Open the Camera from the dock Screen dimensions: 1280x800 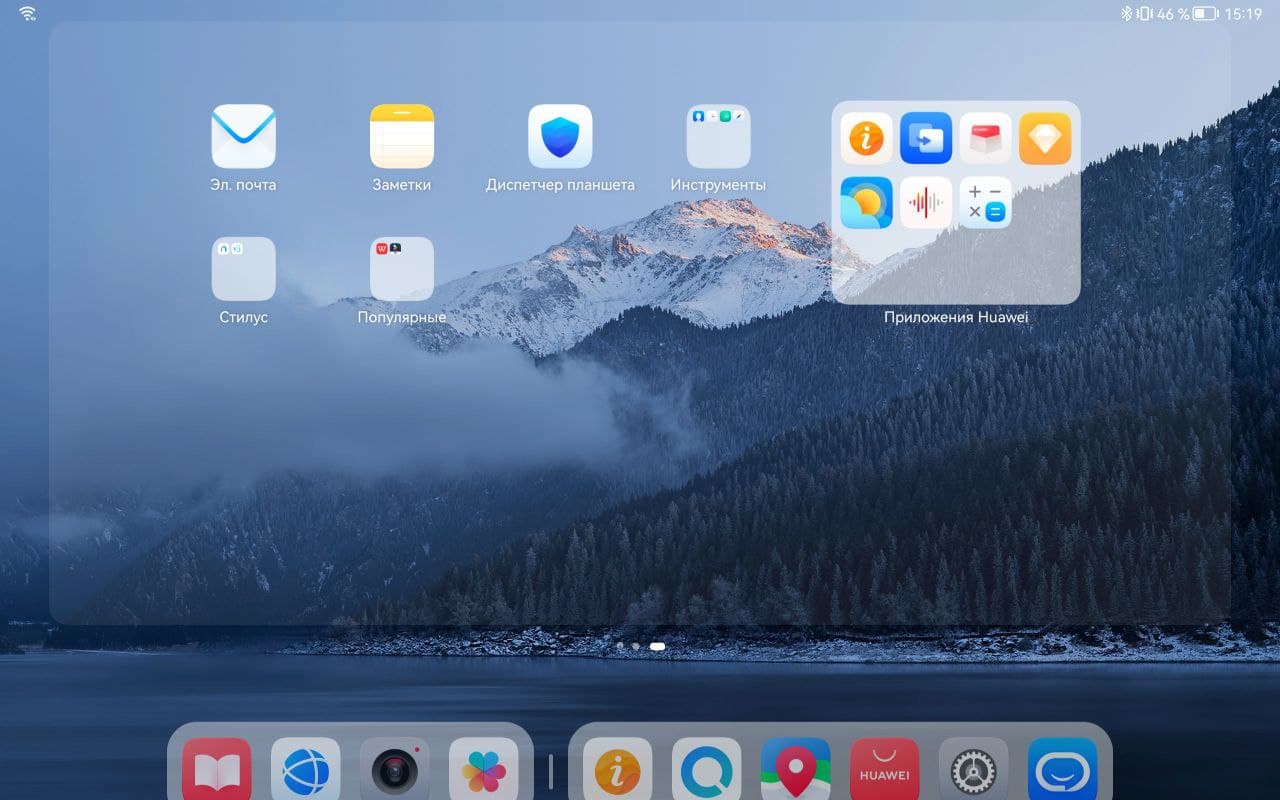coord(395,771)
